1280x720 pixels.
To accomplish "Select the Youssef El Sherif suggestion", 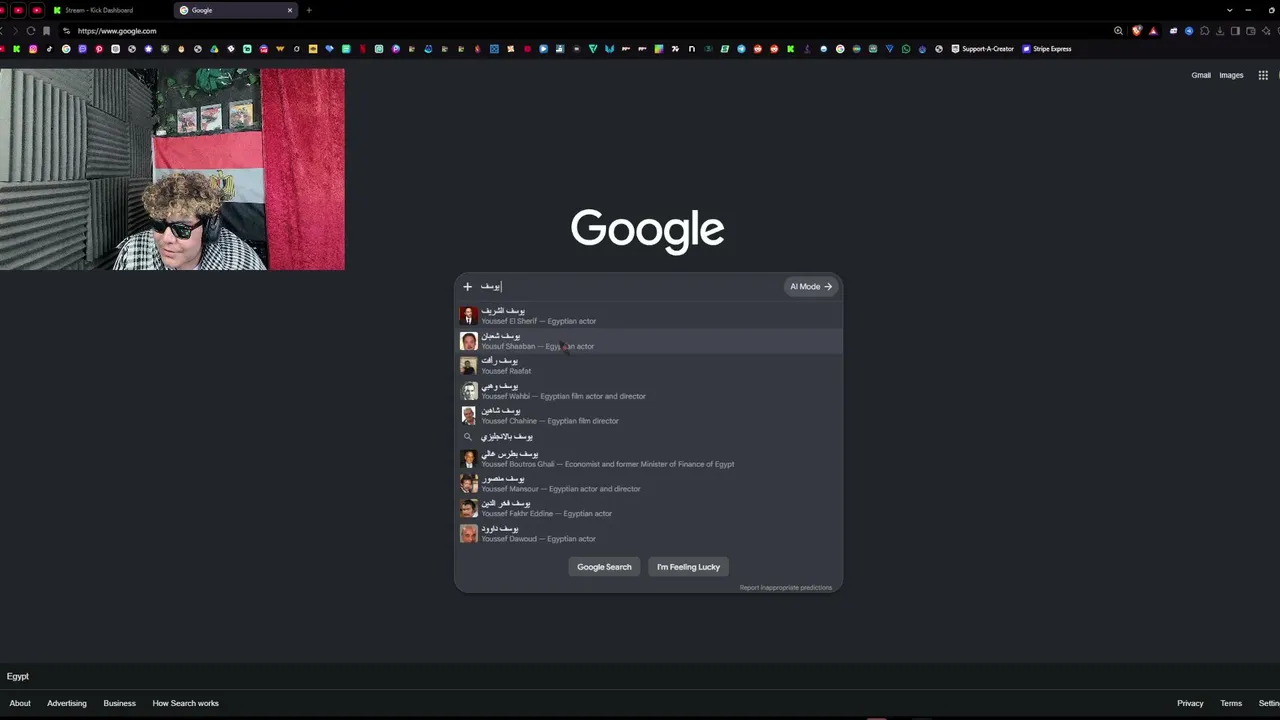I will pos(648,316).
